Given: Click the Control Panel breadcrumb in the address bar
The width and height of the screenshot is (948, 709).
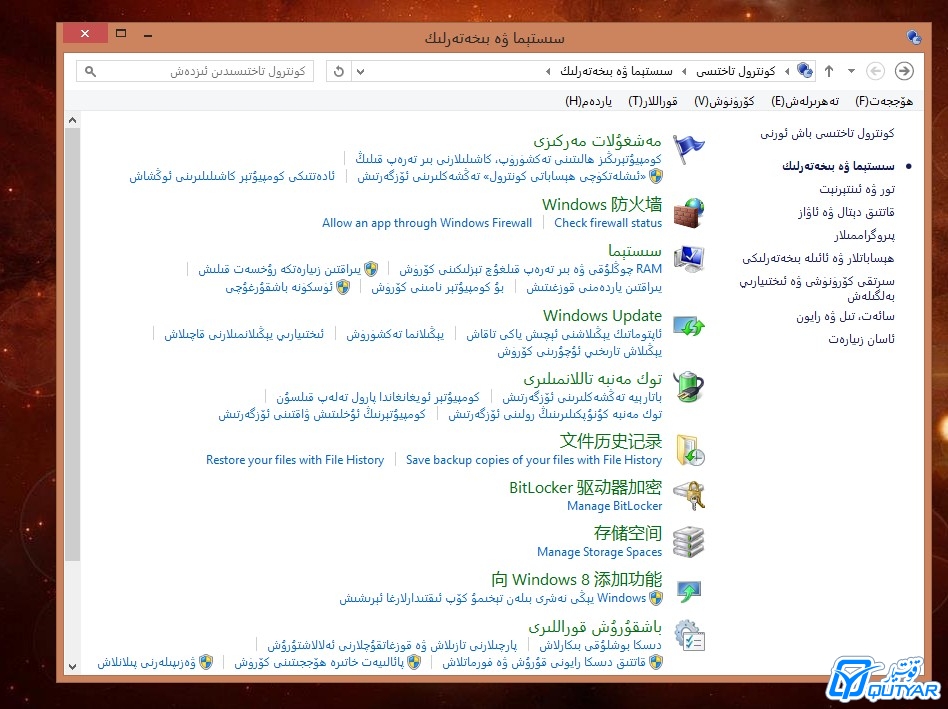Looking at the screenshot, I should point(736,71).
